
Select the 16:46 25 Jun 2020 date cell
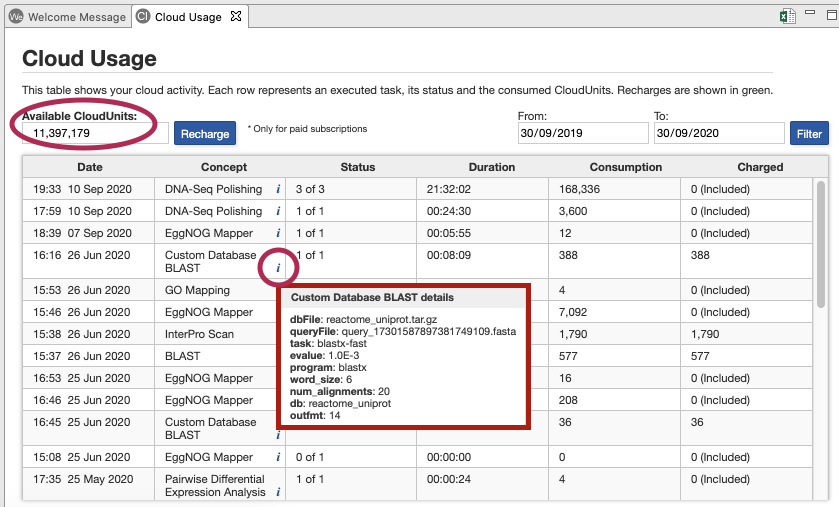[89, 400]
